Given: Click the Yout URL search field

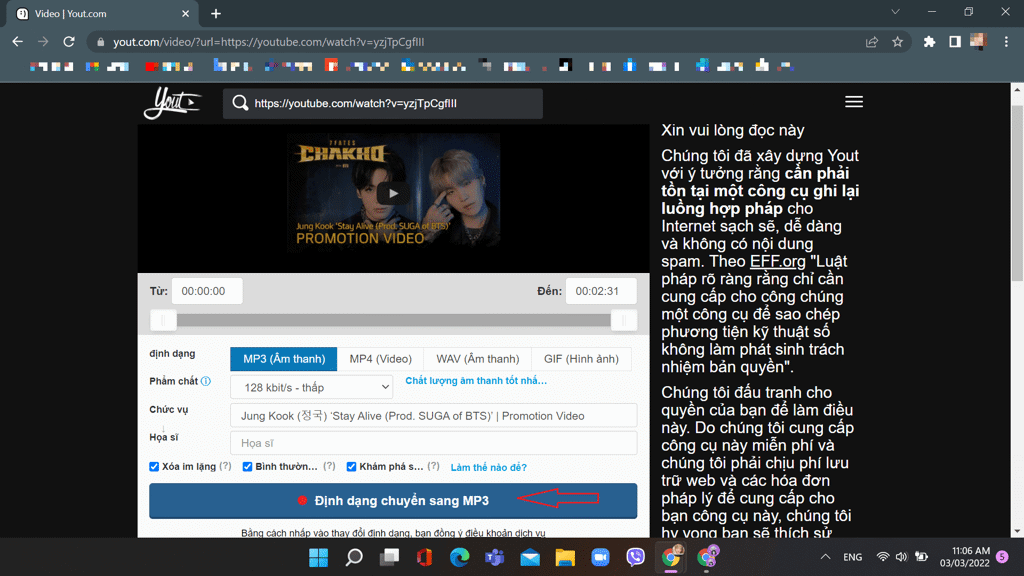Looking at the screenshot, I should 383,103.
